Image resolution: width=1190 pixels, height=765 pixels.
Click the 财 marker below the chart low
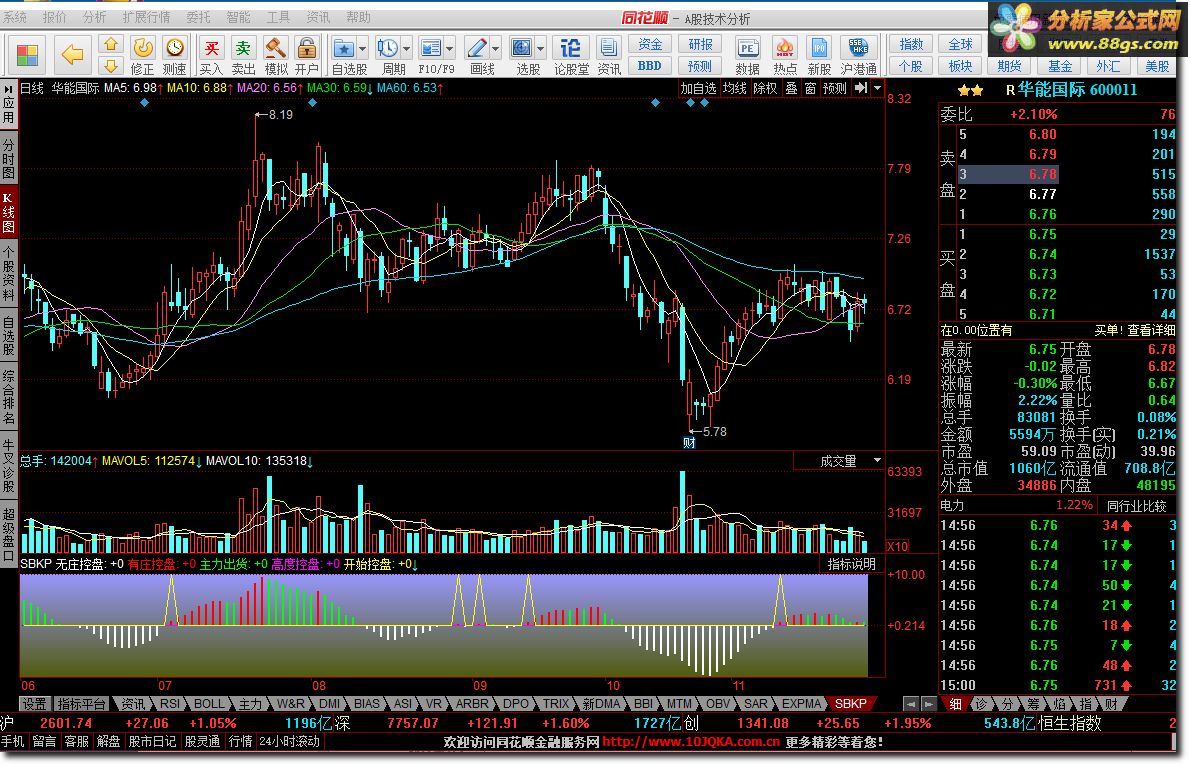click(689, 442)
